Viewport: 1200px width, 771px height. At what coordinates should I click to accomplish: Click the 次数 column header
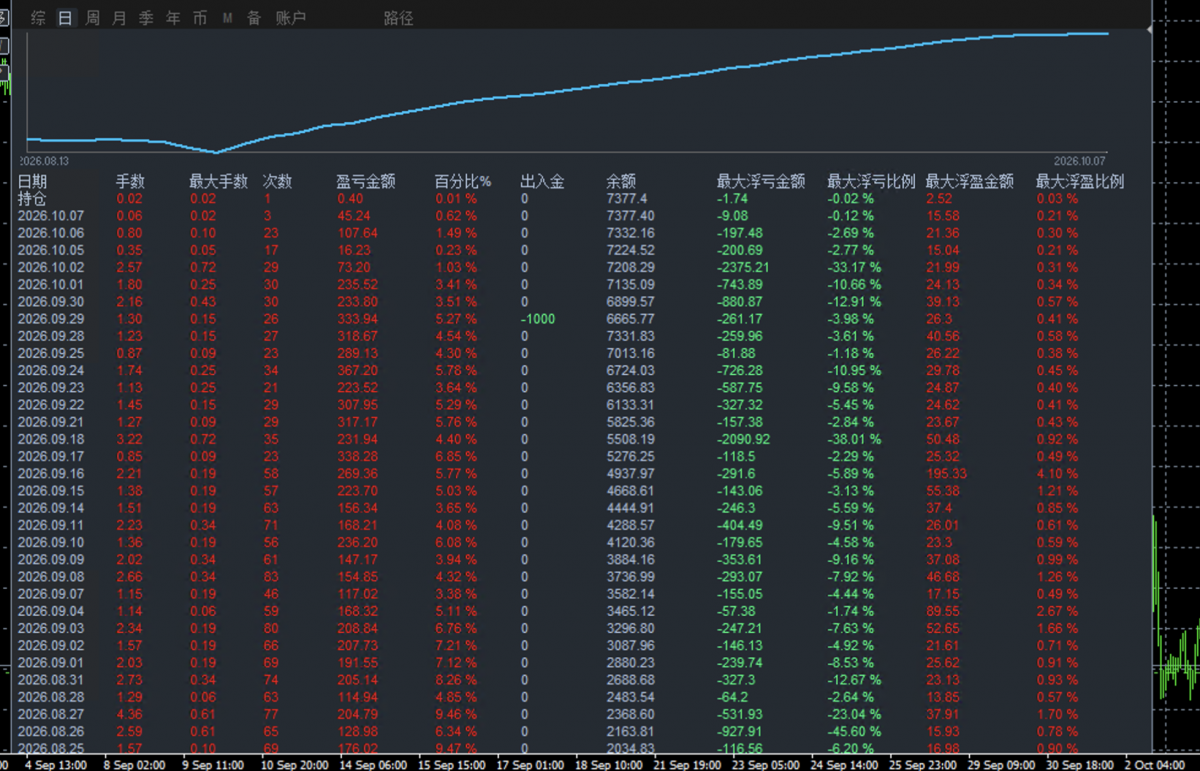(277, 182)
